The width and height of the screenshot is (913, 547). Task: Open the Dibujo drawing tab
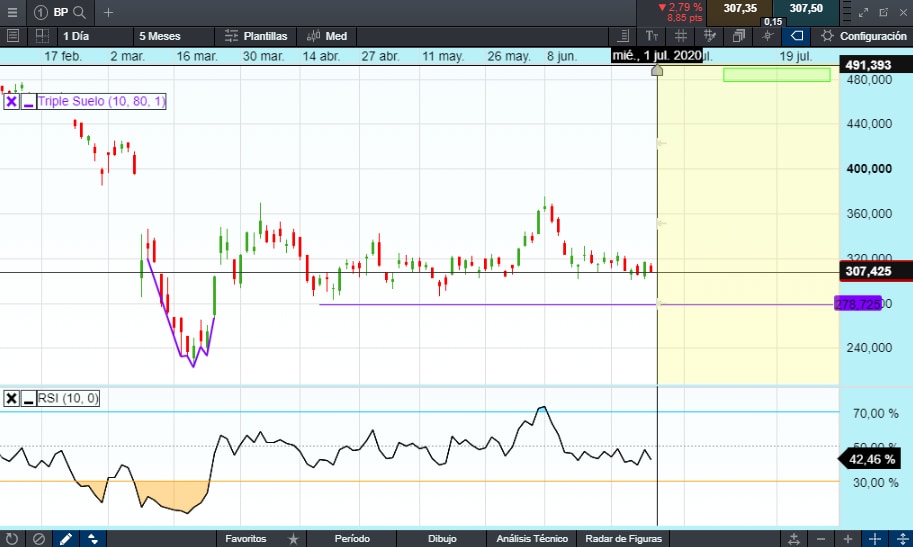442,539
